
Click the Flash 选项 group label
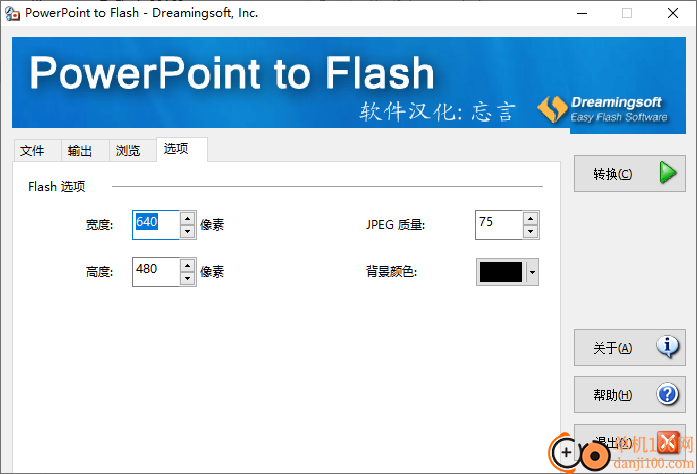point(56,186)
